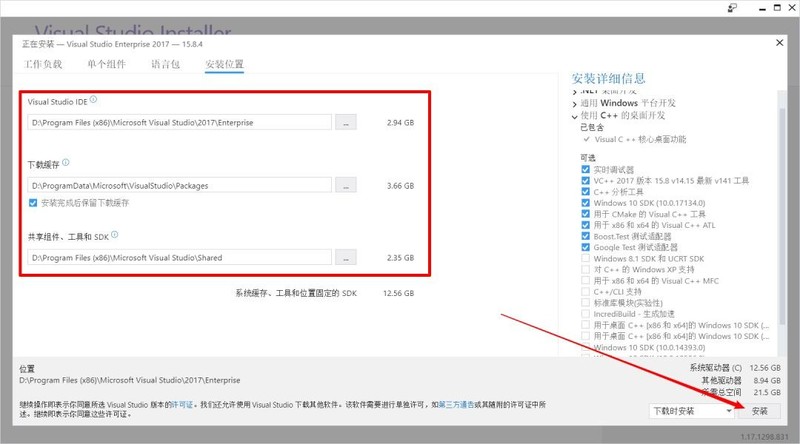Click the info icon beside Visual Studio IDE
This screenshot has height=444, width=800.
[94, 100]
